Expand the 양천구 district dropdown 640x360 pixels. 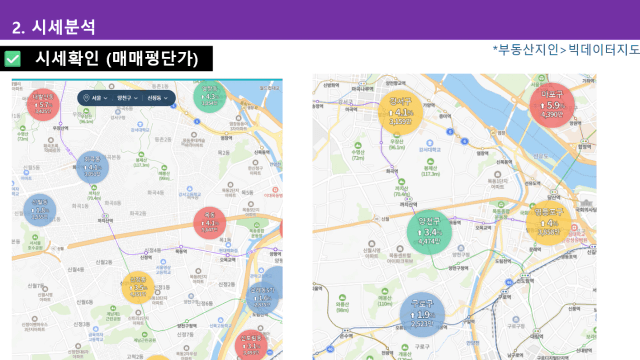coord(127,98)
